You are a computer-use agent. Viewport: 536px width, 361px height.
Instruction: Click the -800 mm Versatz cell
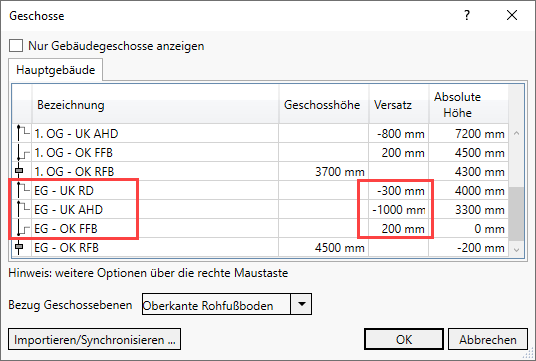tap(399, 133)
